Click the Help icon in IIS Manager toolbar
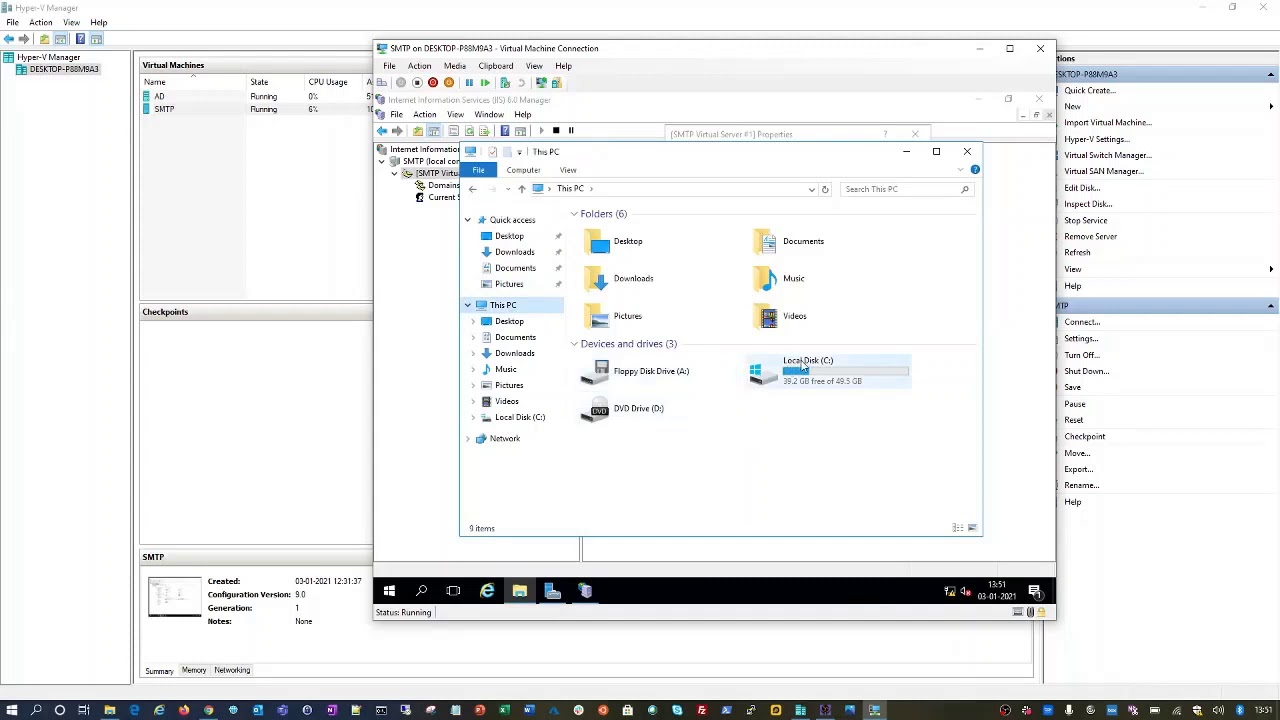The image size is (1280, 720). (x=504, y=131)
